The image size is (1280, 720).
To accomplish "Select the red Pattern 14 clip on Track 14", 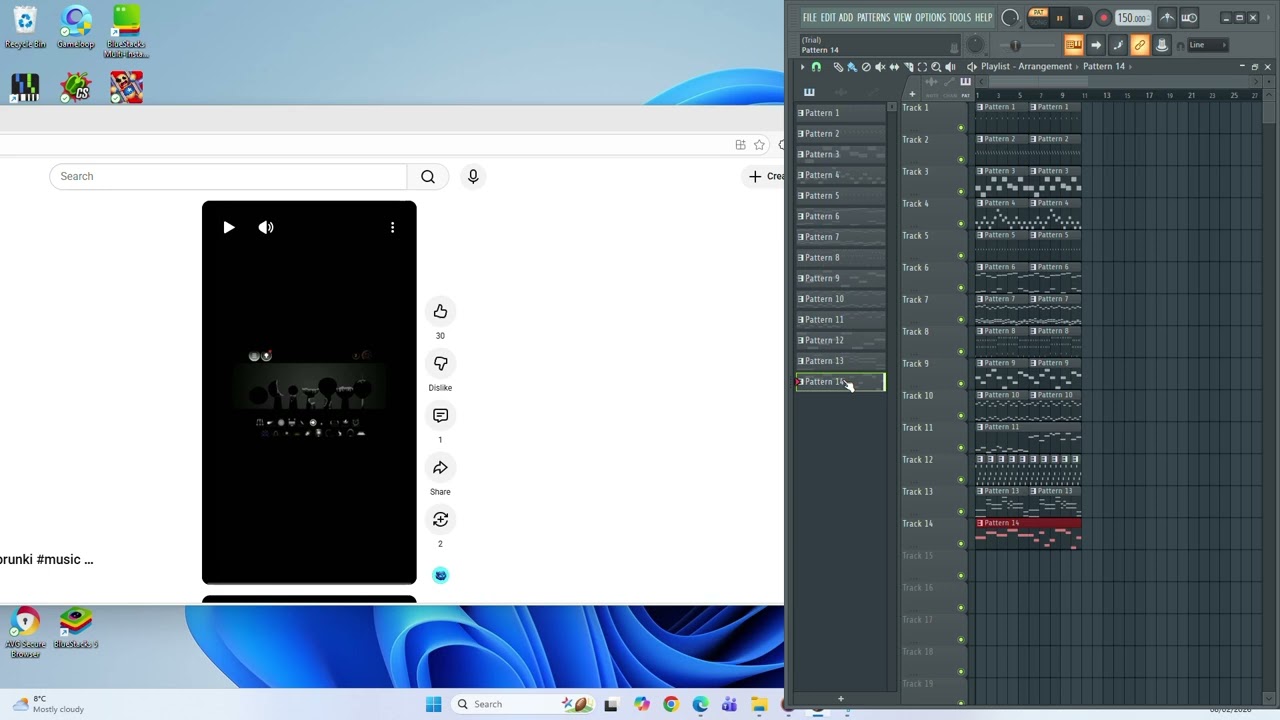I will (x=1028, y=533).
